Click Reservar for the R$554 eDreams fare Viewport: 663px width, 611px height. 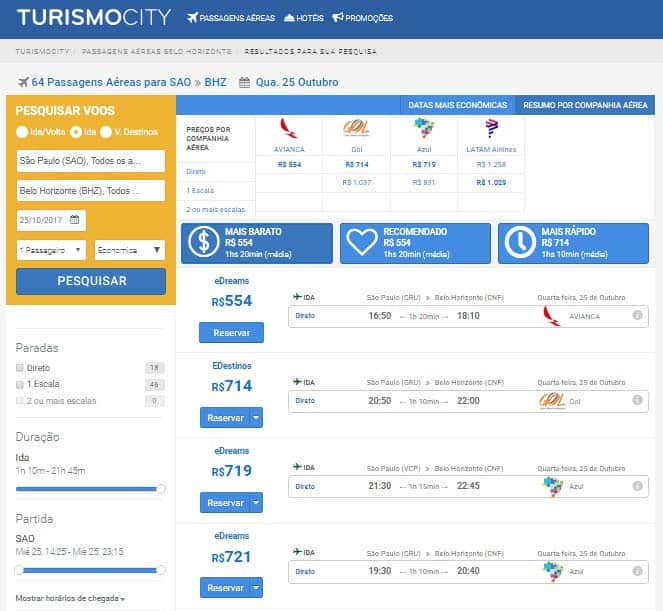[x=231, y=332]
